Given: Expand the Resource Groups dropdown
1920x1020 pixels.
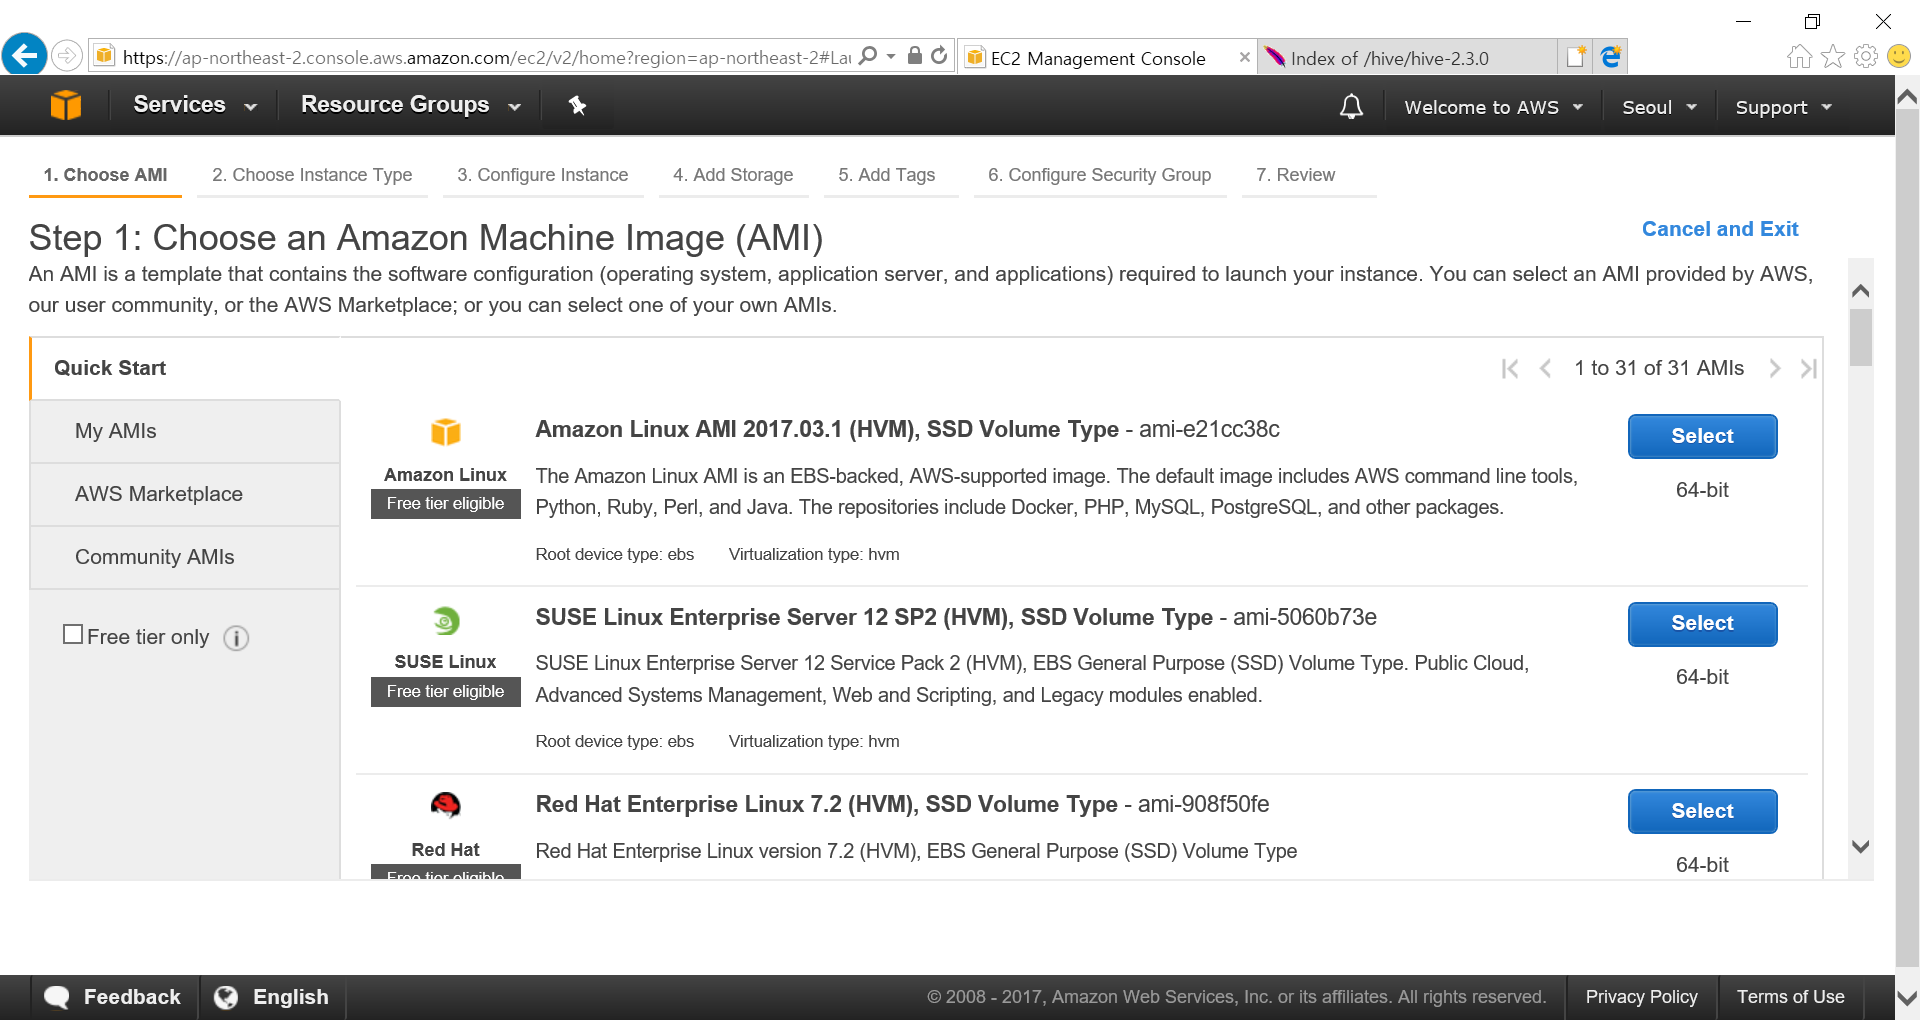Looking at the screenshot, I should (411, 105).
